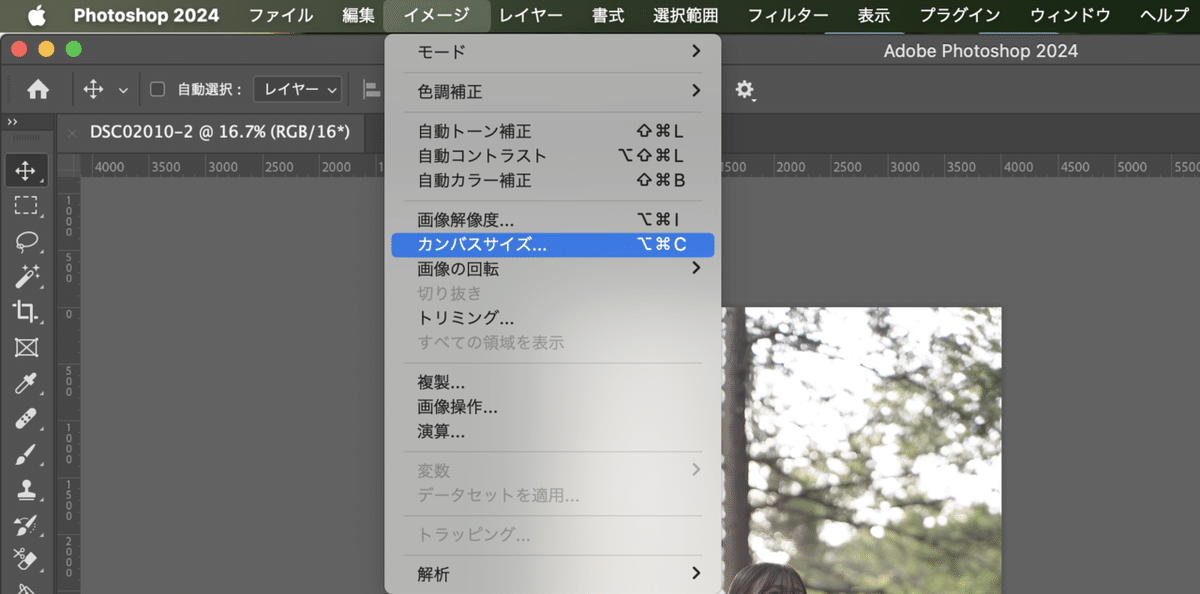The image size is (1200, 594).
Task: Select the Crop tool
Action: click(x=25, y=311)
